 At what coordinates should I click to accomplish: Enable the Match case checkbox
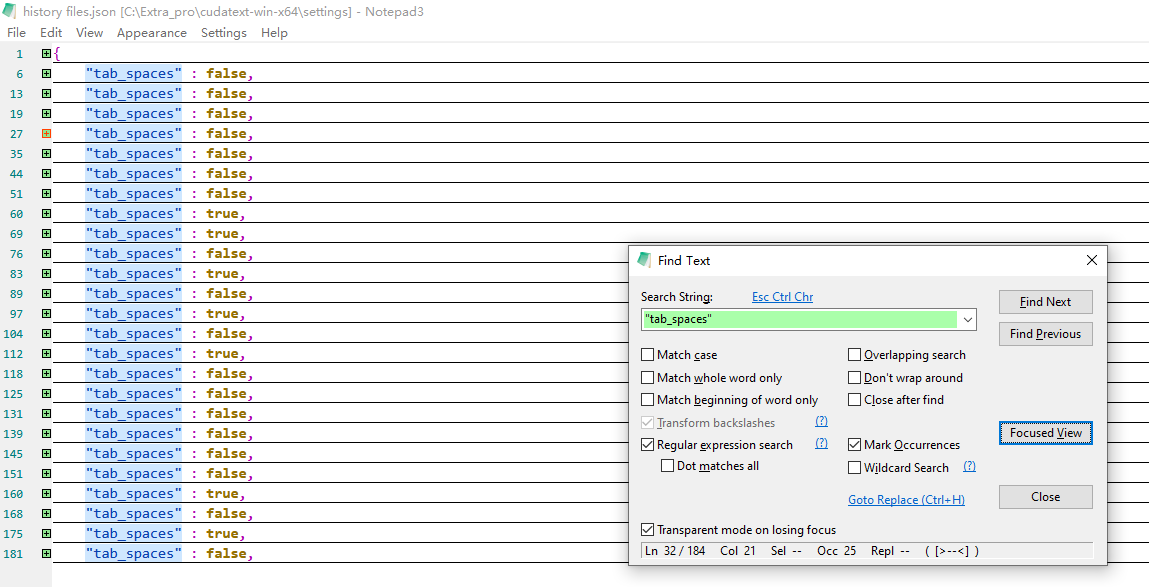pyautogui.click(x=648, y=355)
